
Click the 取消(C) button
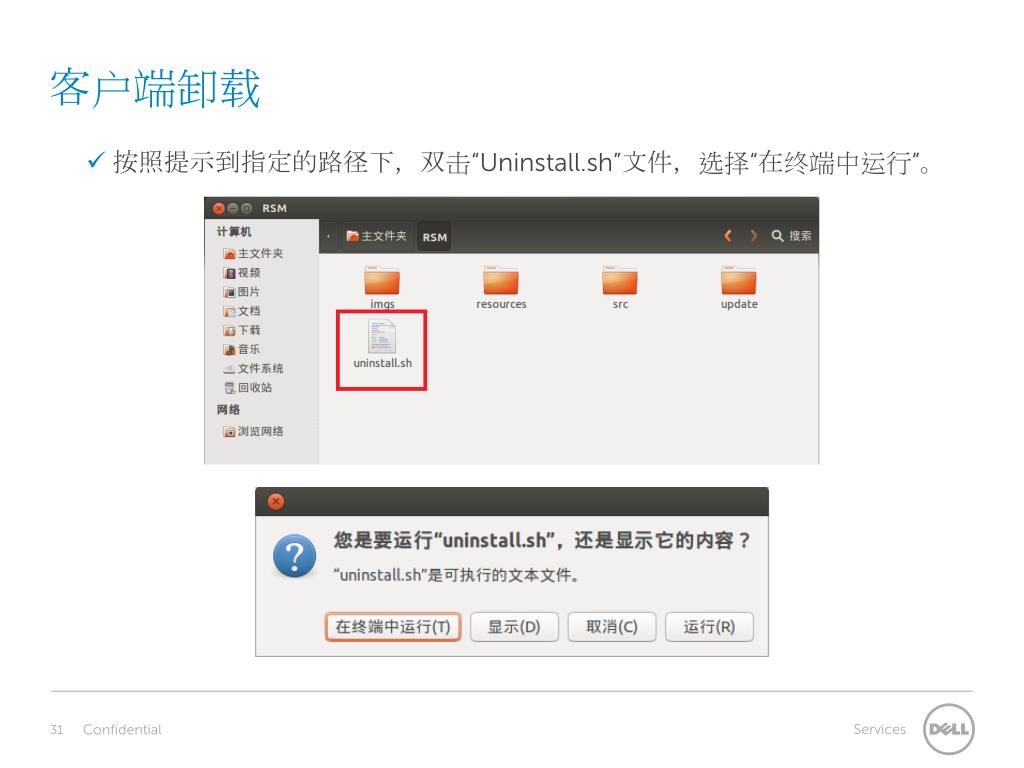[612, 627]
